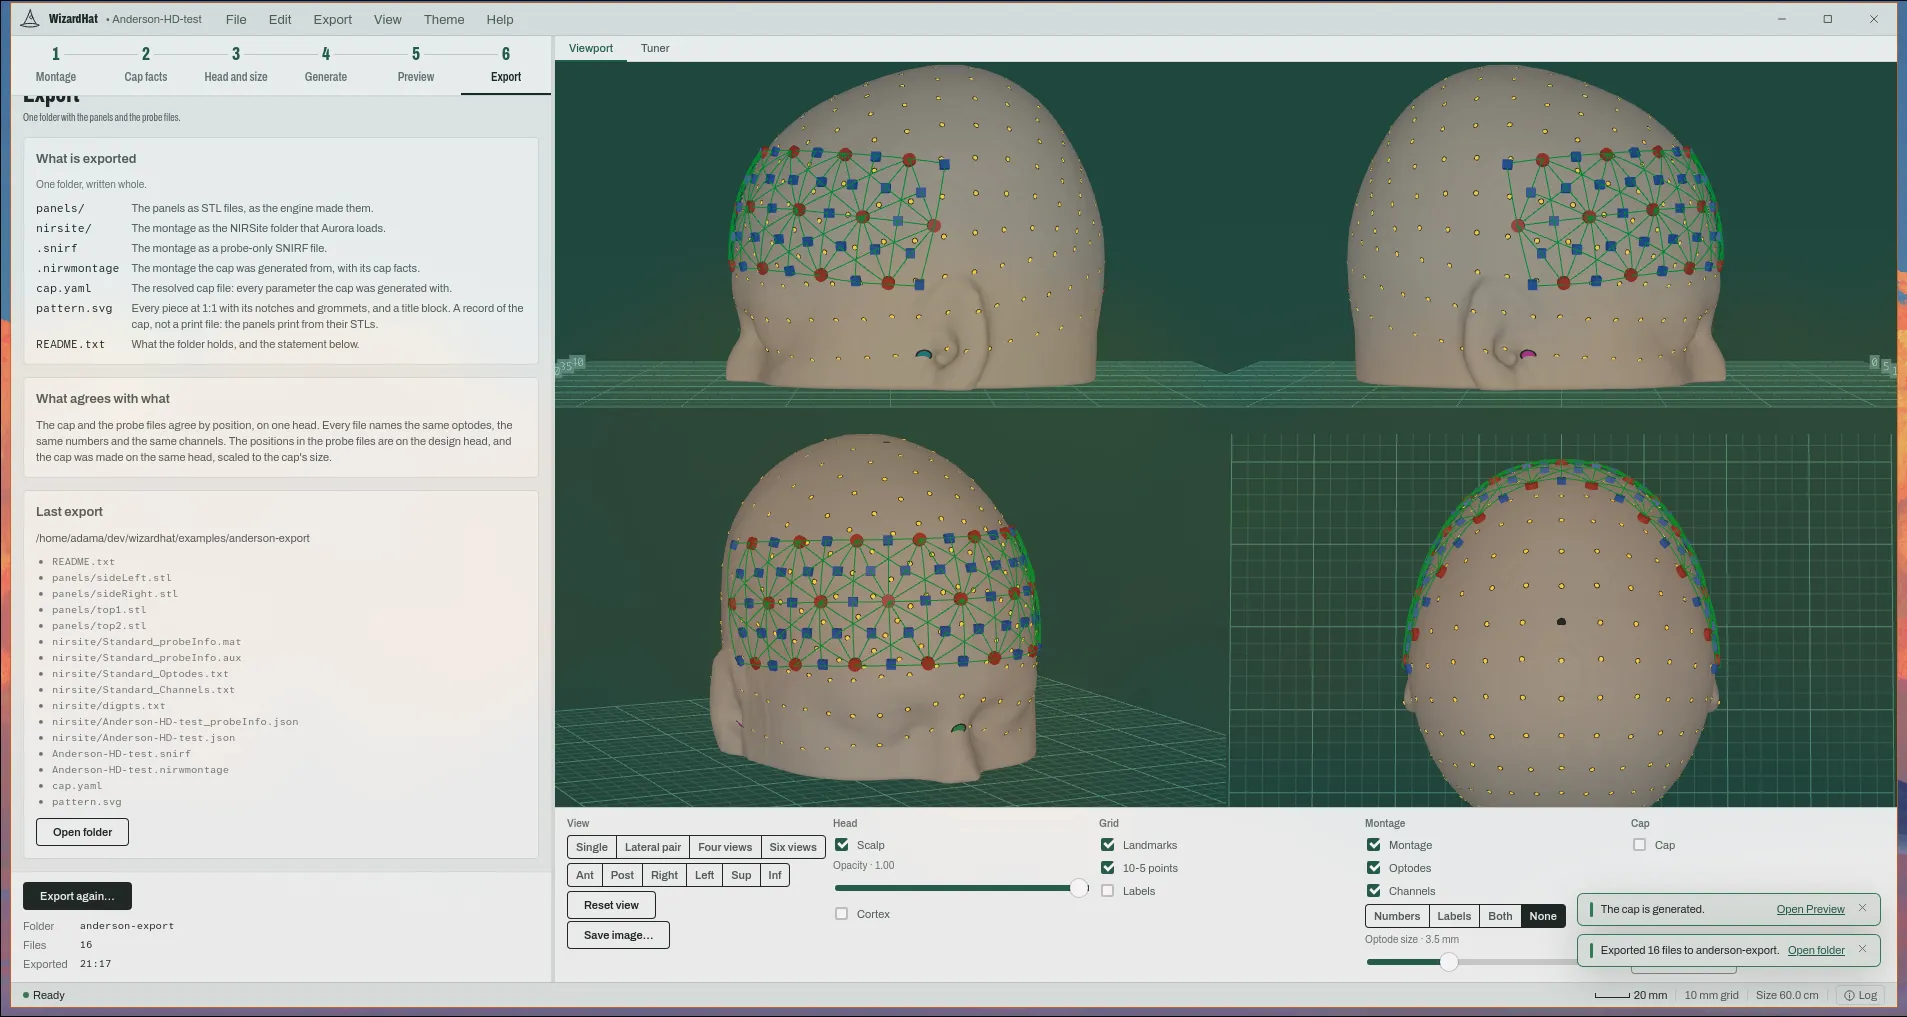The height and width of the screenshot is (1017, 1907).
Task: Set camera to Sup view
Action: [x=741, y=875]
